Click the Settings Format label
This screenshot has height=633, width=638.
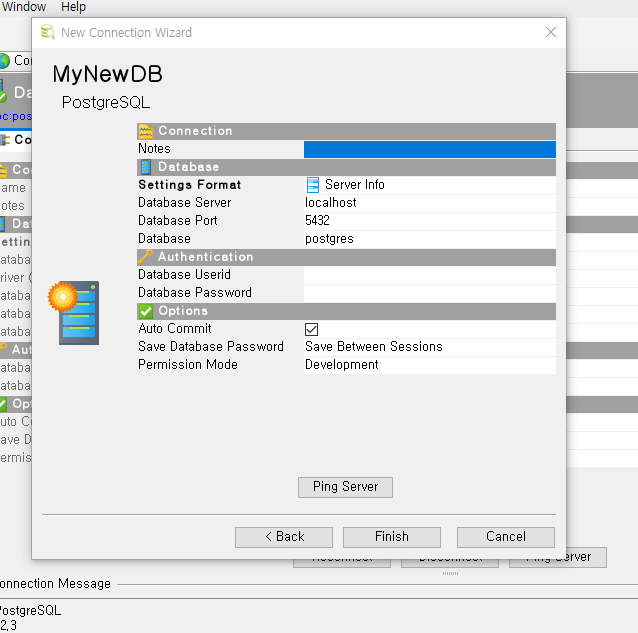190,185
